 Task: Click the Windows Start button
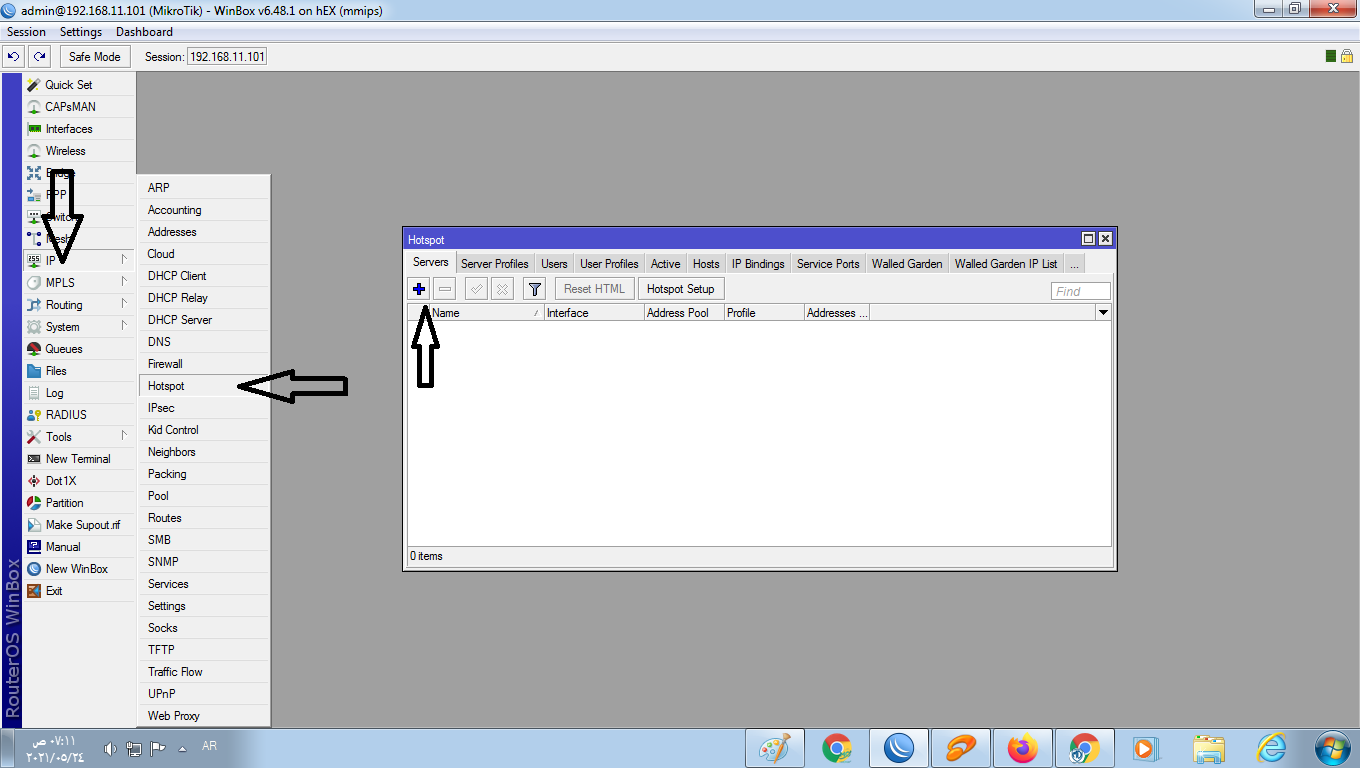tap(1333, 748)
